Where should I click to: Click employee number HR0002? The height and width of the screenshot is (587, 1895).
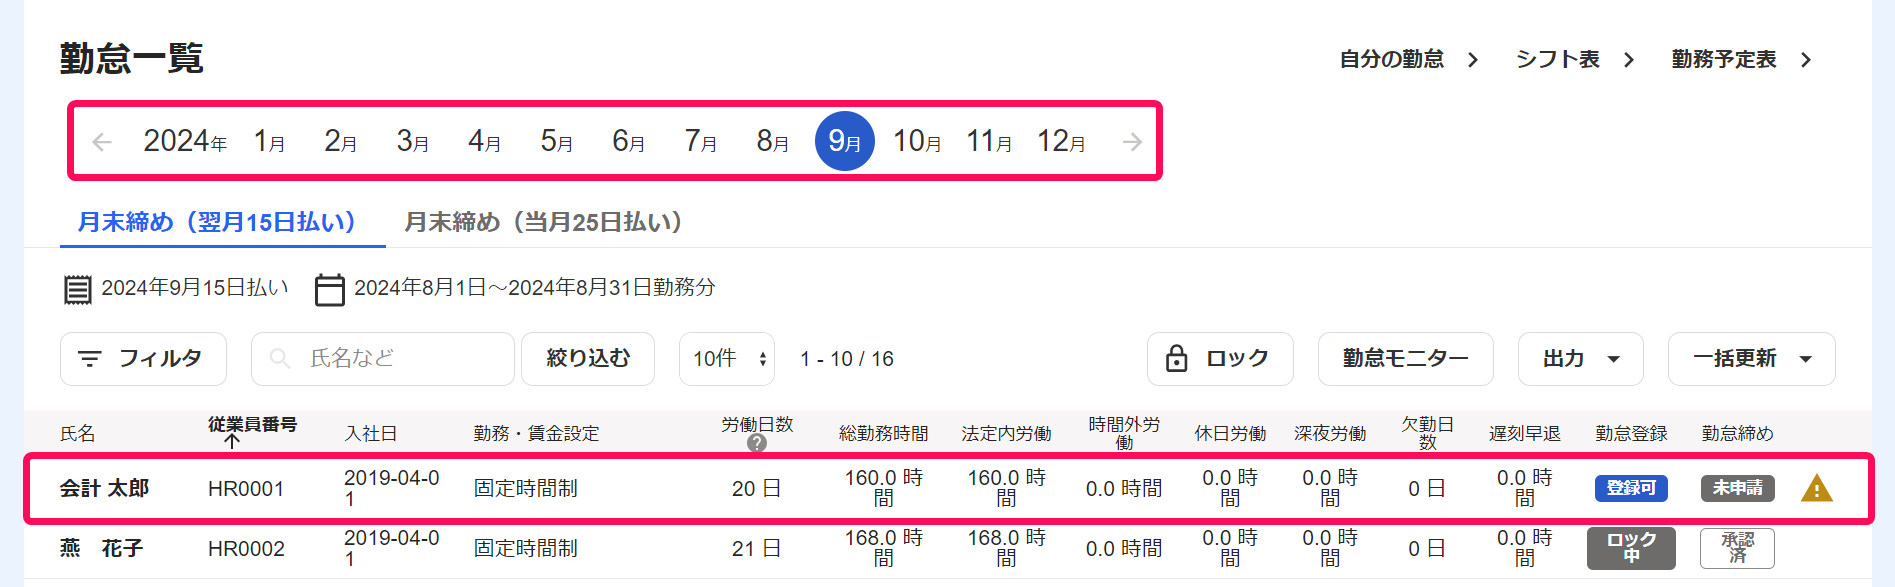[246, 549]
